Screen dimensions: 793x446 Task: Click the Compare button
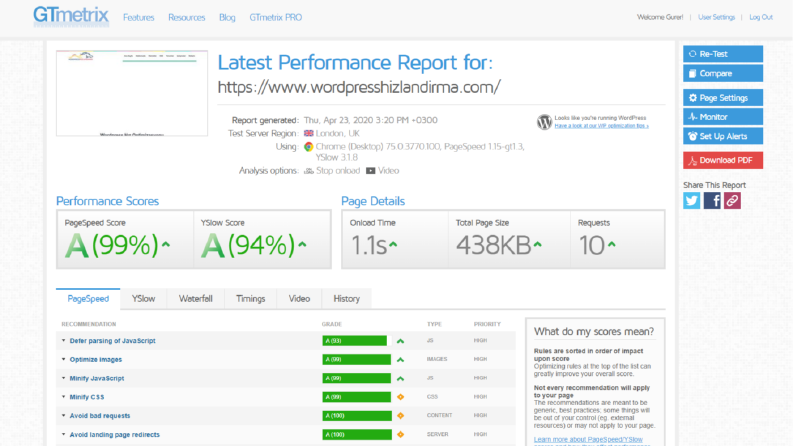[723, 73]
